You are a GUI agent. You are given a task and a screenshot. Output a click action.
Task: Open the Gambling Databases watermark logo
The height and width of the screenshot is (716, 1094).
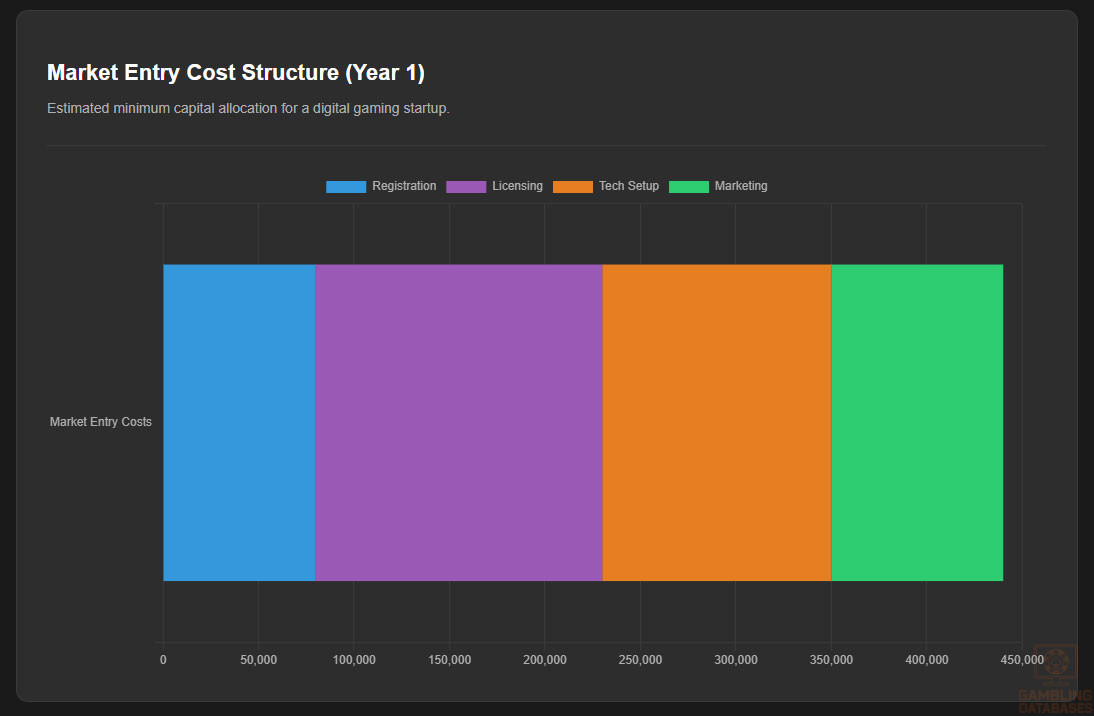tap(1055, 680)
